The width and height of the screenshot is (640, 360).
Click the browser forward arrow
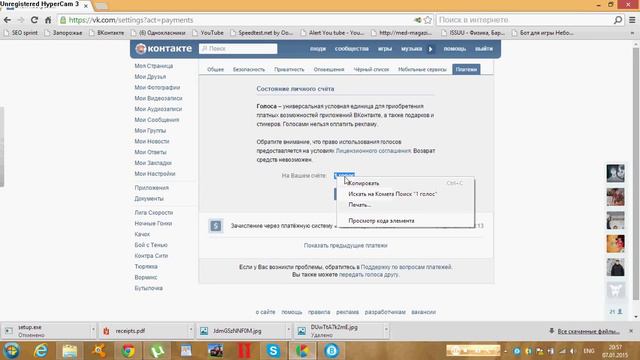point(20,20)
